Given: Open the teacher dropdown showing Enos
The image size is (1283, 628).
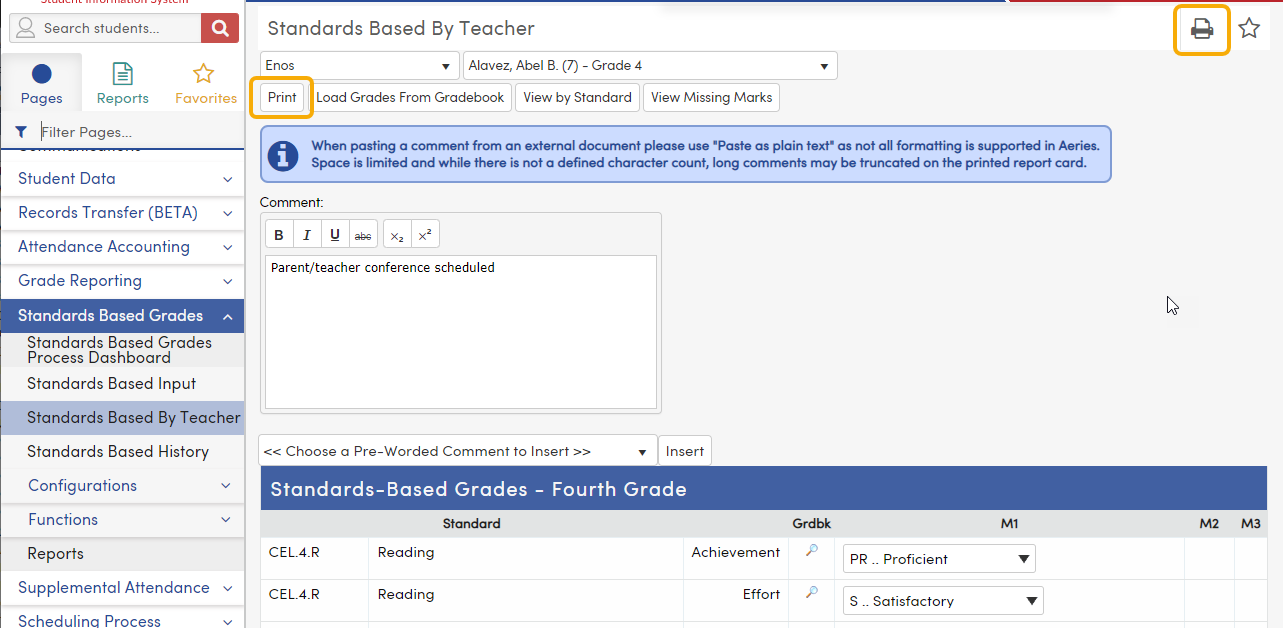Looking at the screenshot, I should (x=359, y=64).
